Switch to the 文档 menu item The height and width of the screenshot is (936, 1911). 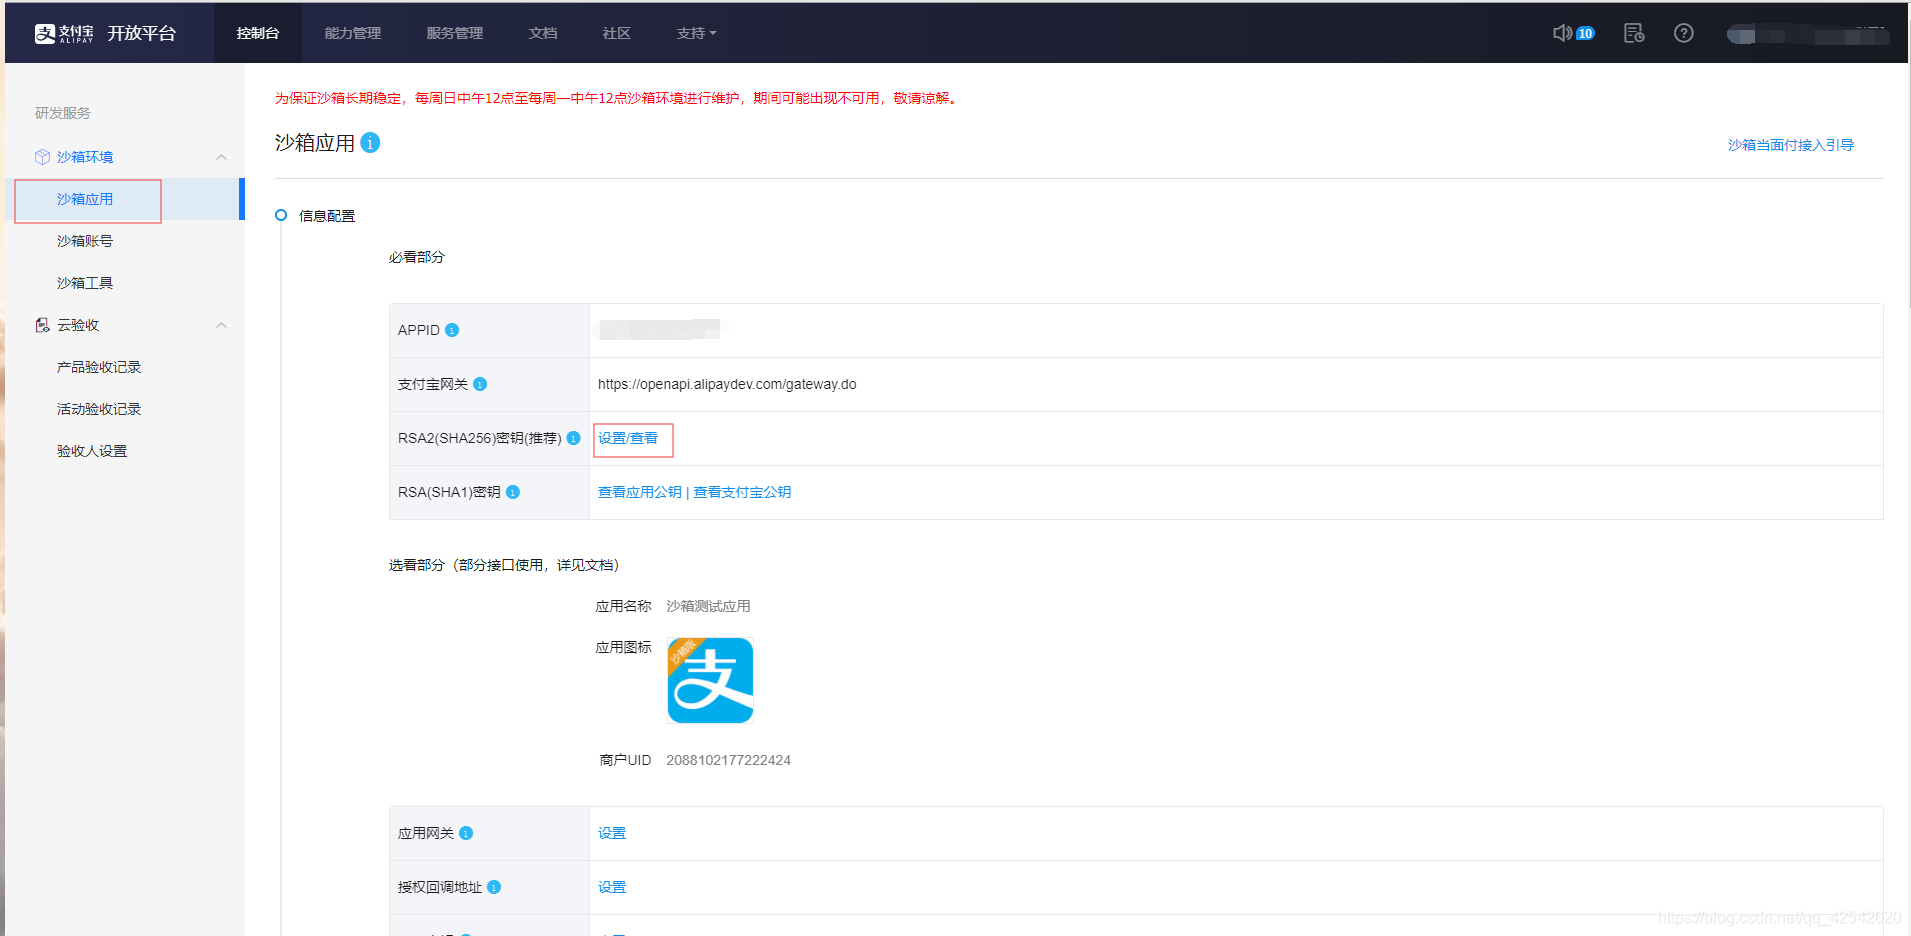[542, 32]
